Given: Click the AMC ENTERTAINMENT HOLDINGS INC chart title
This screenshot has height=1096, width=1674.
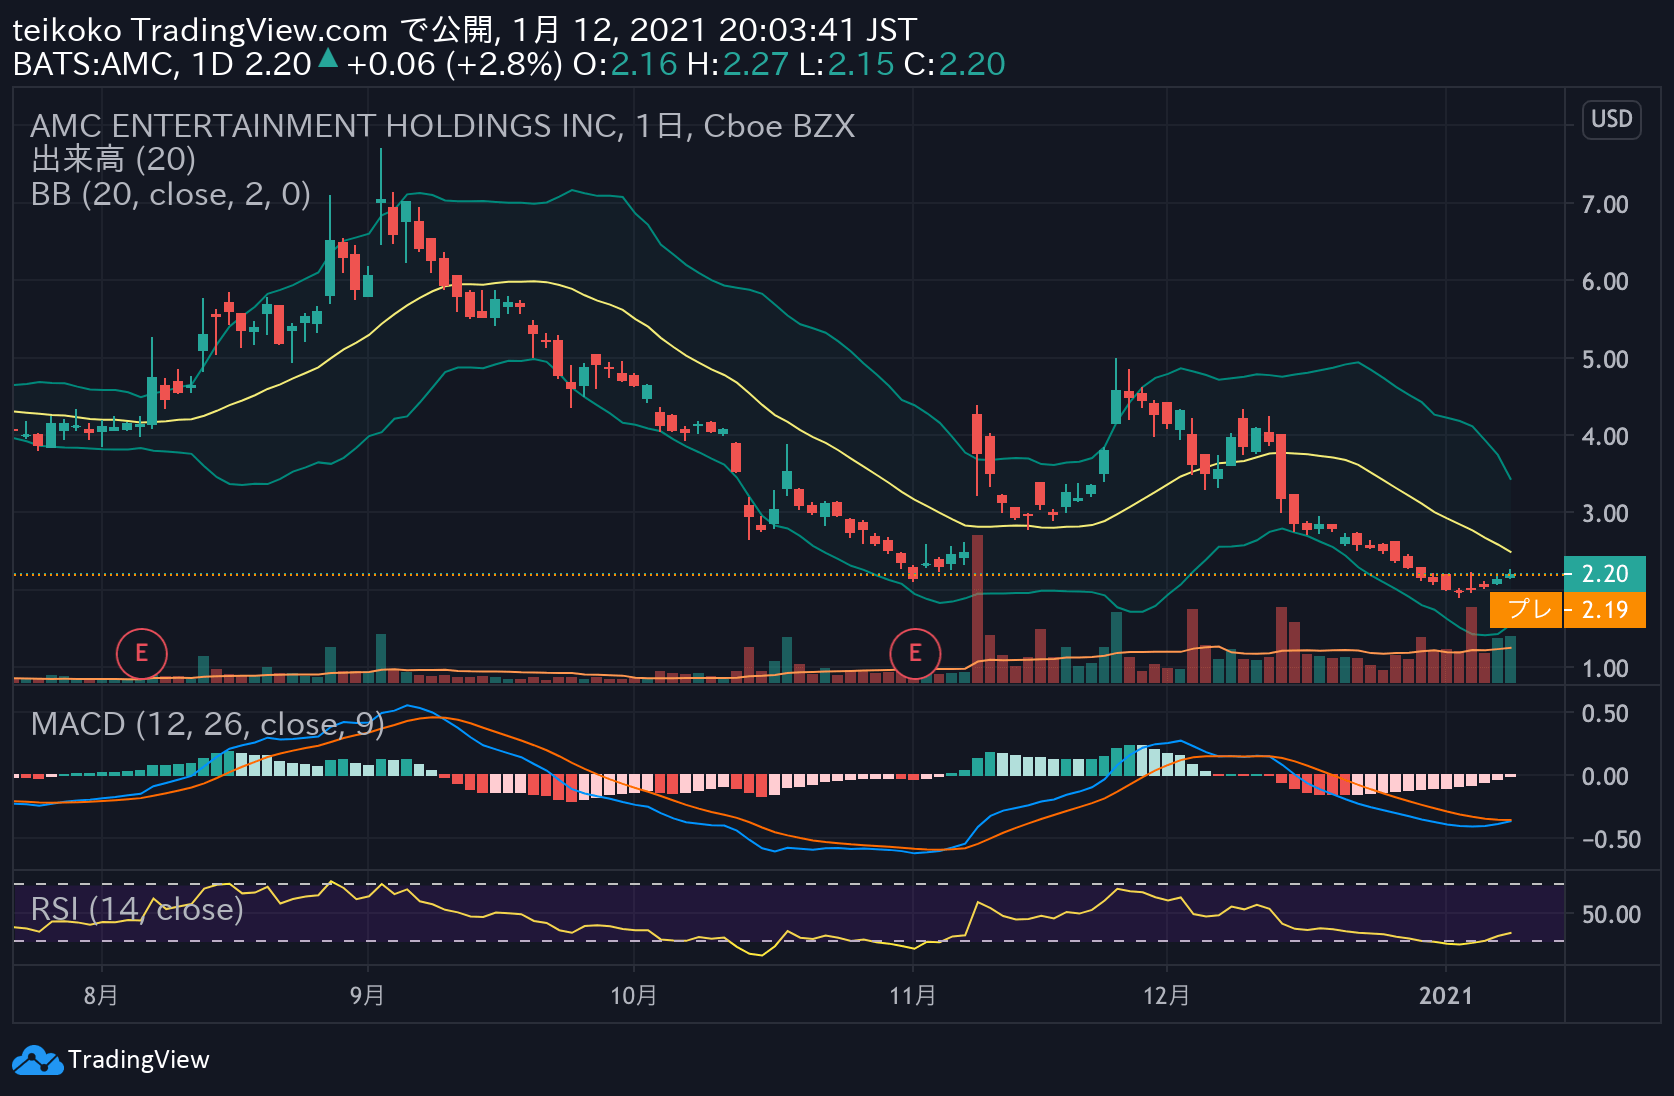Looking at the screenshot, I should tap(442, 126).
